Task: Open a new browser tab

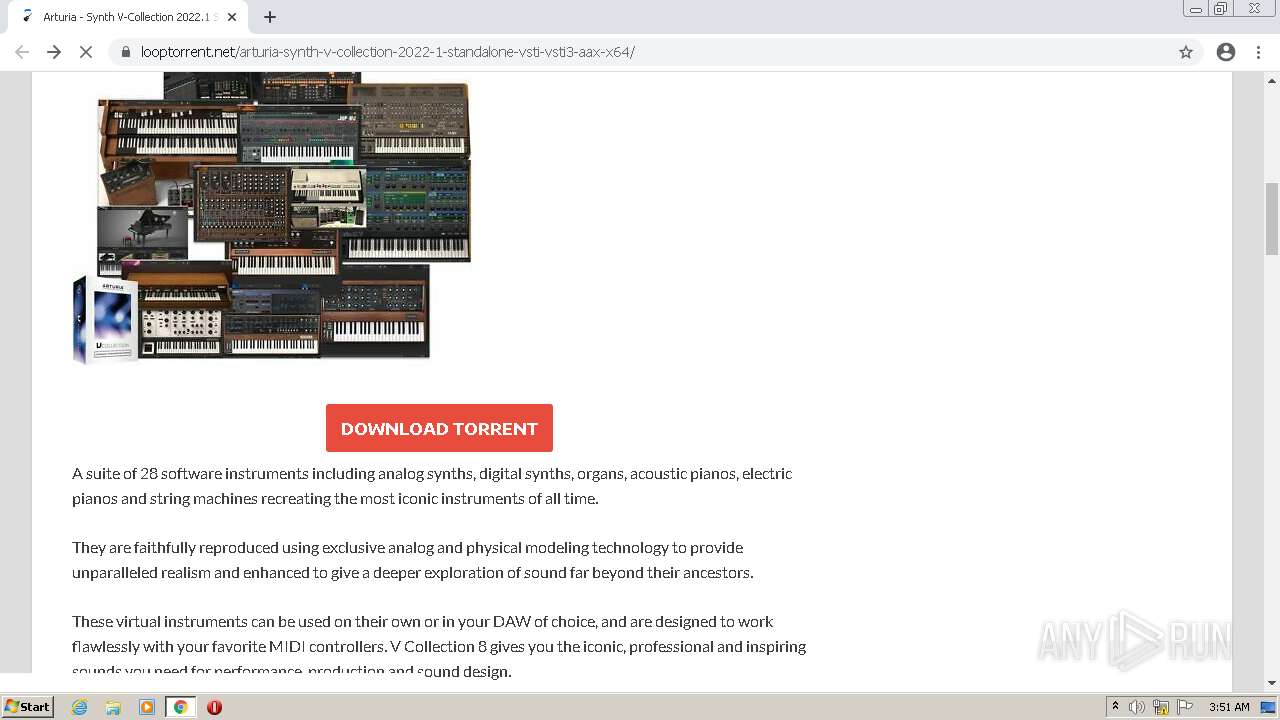Action: coord(270,17)
